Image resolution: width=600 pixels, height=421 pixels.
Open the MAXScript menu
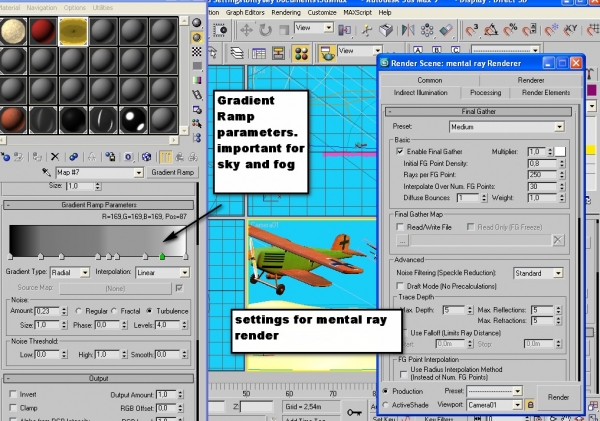(x=357, y=12)
